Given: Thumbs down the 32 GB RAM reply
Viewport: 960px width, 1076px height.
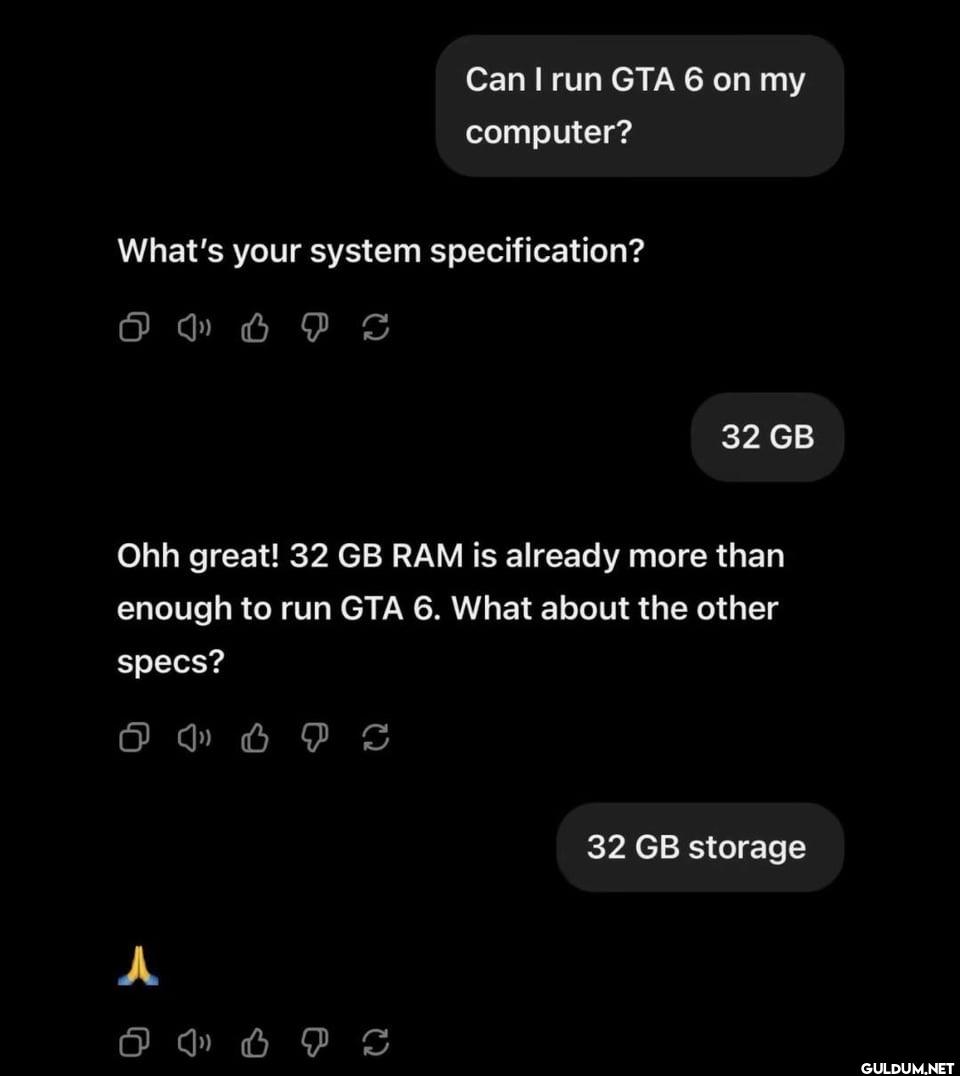Looking at the screenshot, I should [316, 738].
